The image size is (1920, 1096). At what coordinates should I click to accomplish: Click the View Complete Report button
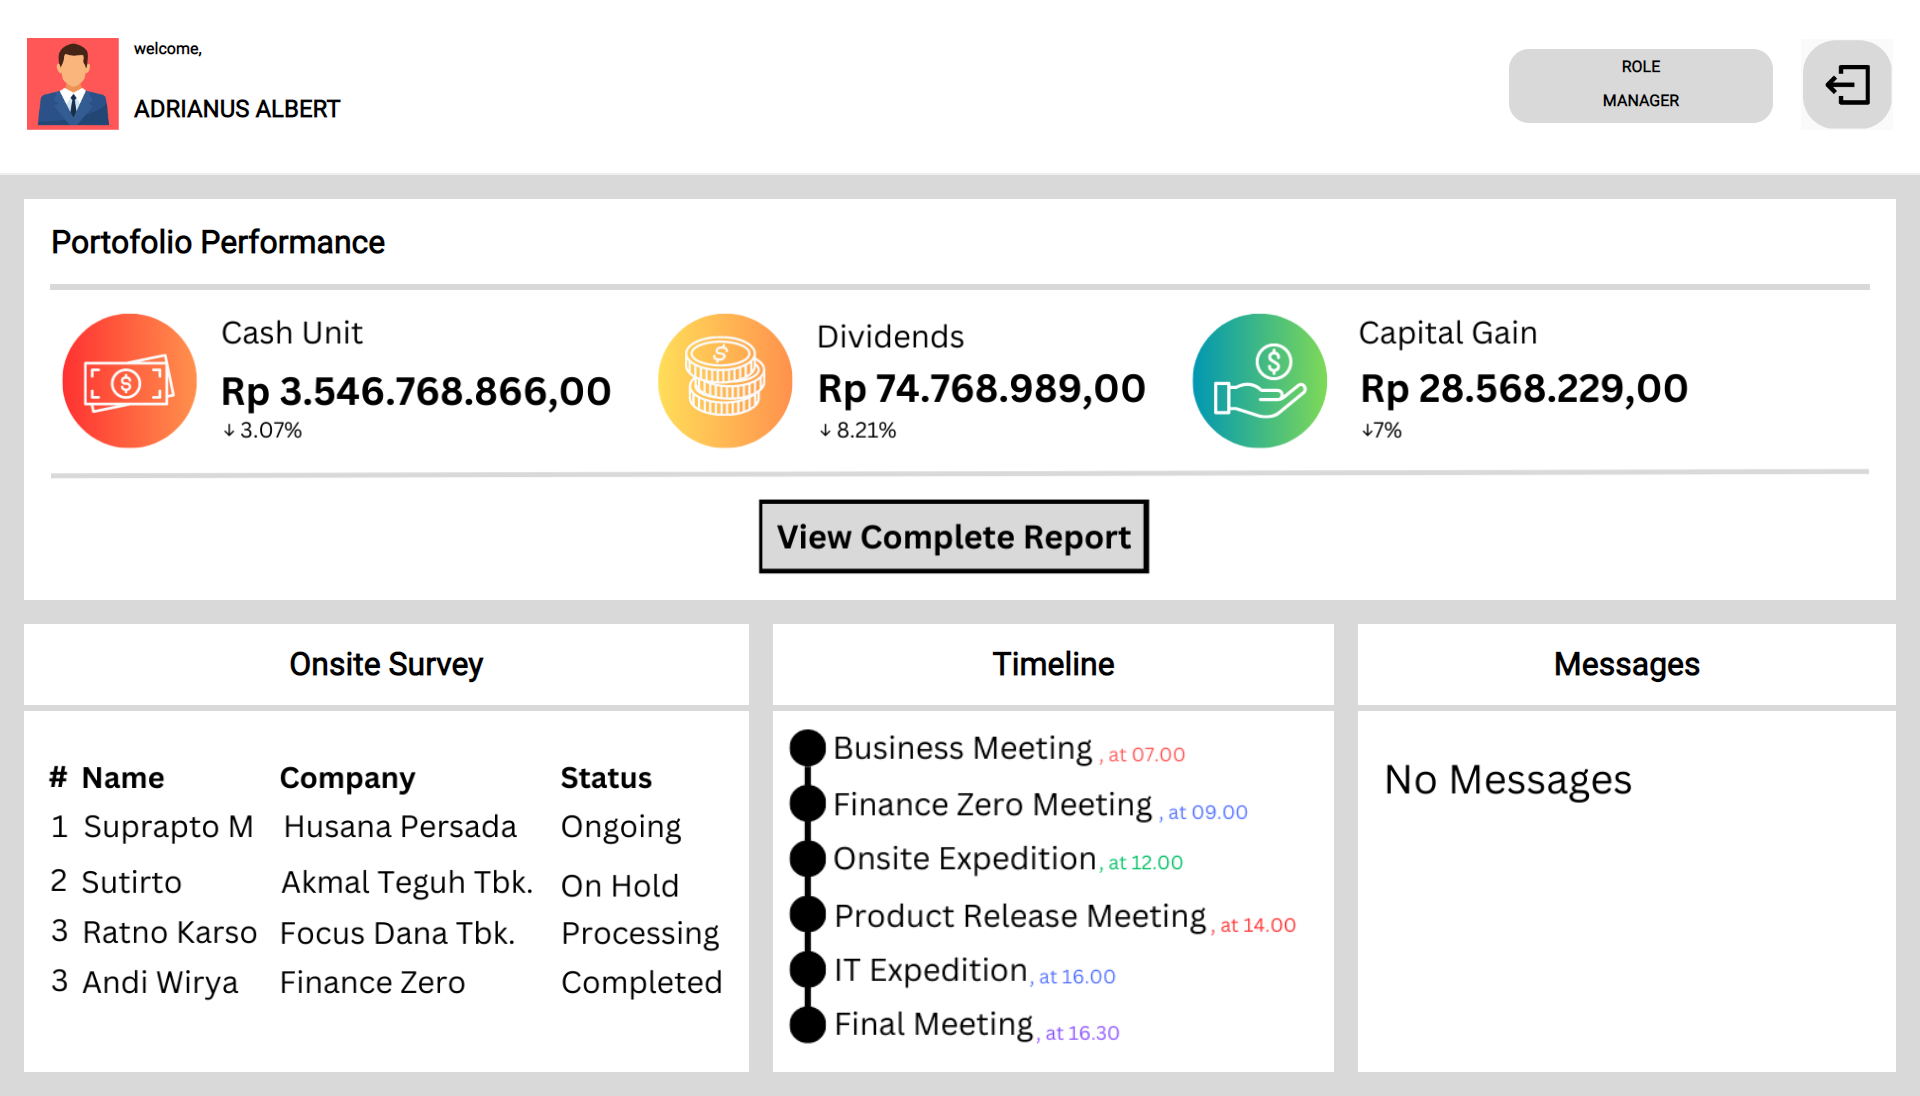(x=953, y=536)
